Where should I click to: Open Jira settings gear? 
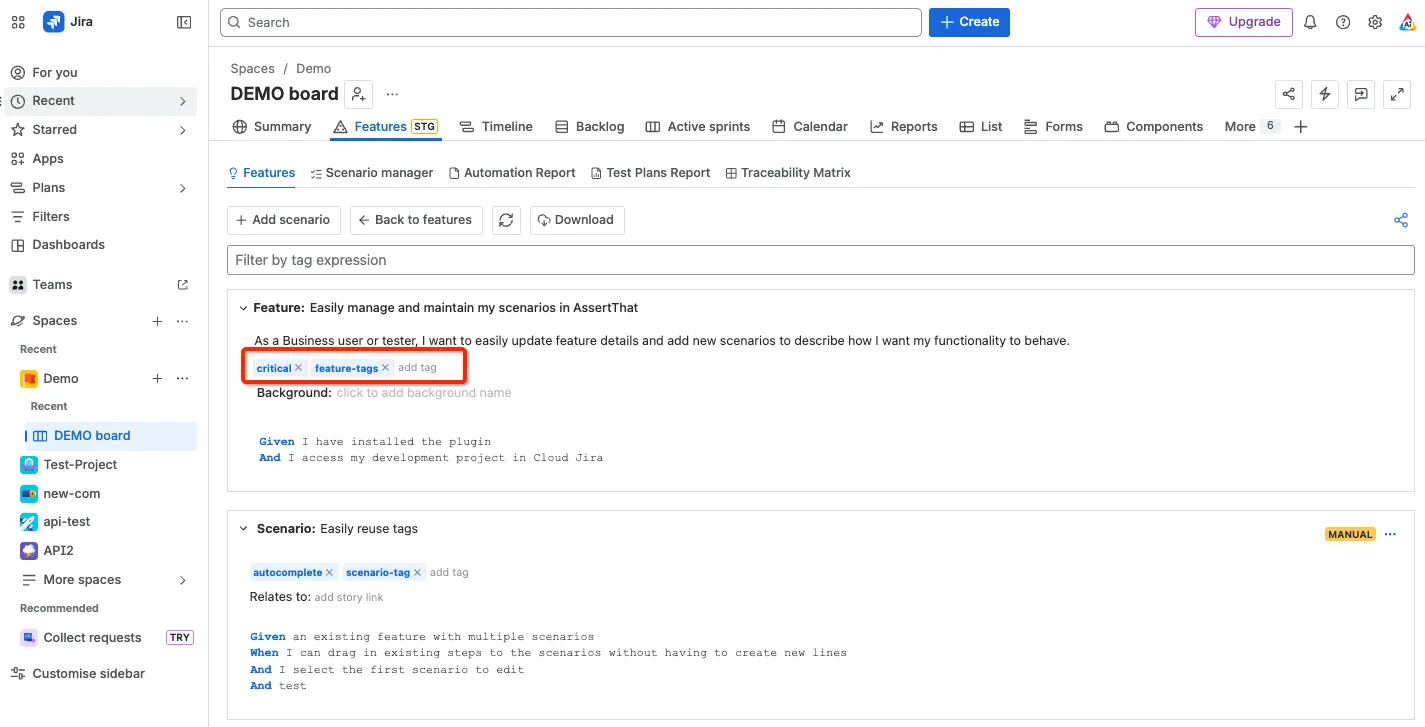click(1375, 22)
